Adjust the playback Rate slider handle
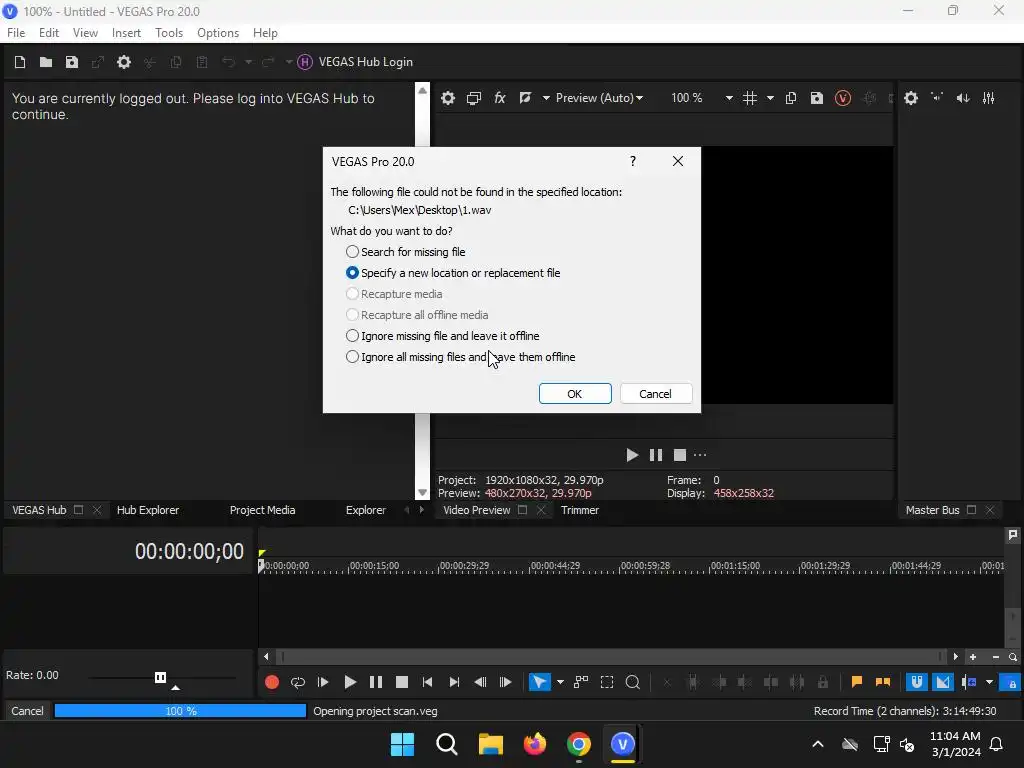Screen dimensions: 1024x768 click(161, 678)
